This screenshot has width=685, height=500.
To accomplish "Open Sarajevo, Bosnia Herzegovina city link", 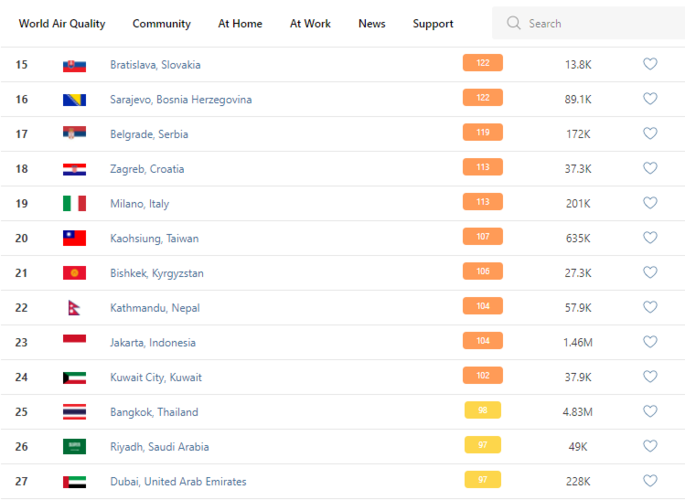I will pyautogui.click(x=180, y=100).
